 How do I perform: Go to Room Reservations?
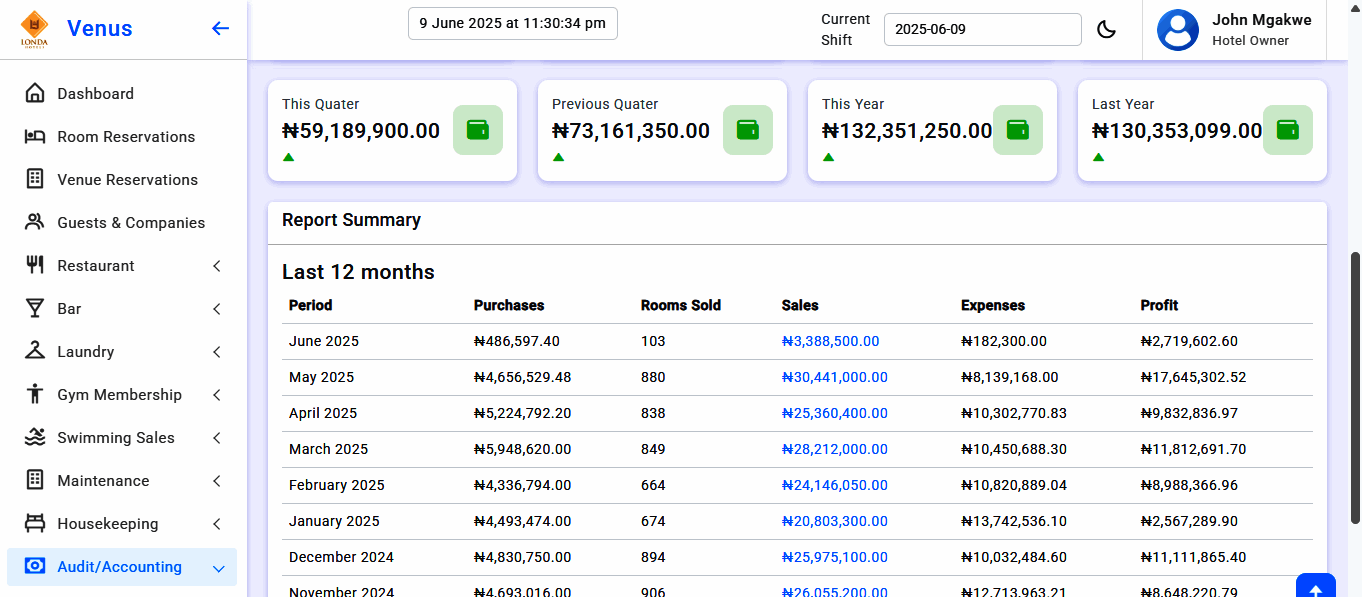pos(126,137)
